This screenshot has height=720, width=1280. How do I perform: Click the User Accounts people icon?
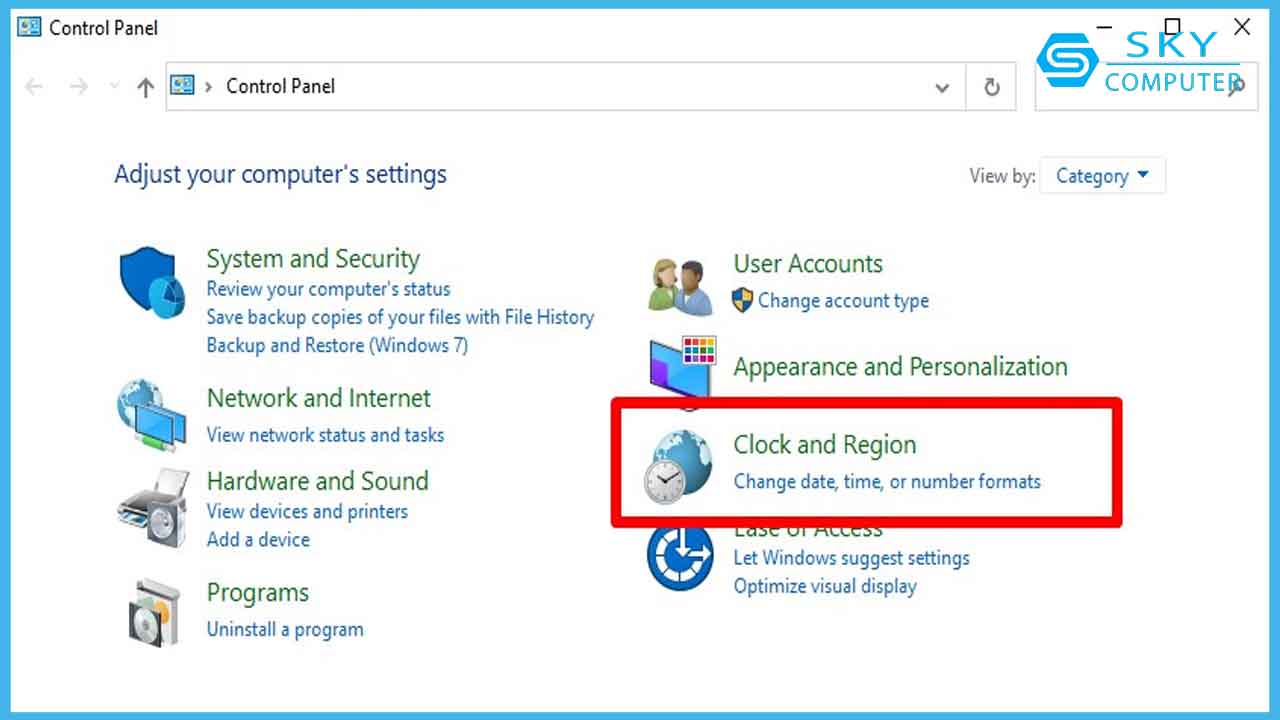[679, 285]
